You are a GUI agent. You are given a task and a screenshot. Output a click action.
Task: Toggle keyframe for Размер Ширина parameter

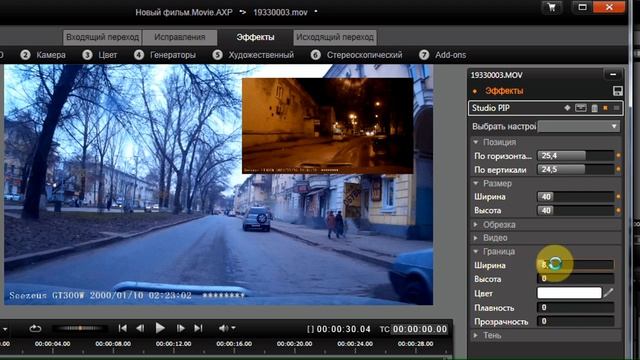coord(618,197)
